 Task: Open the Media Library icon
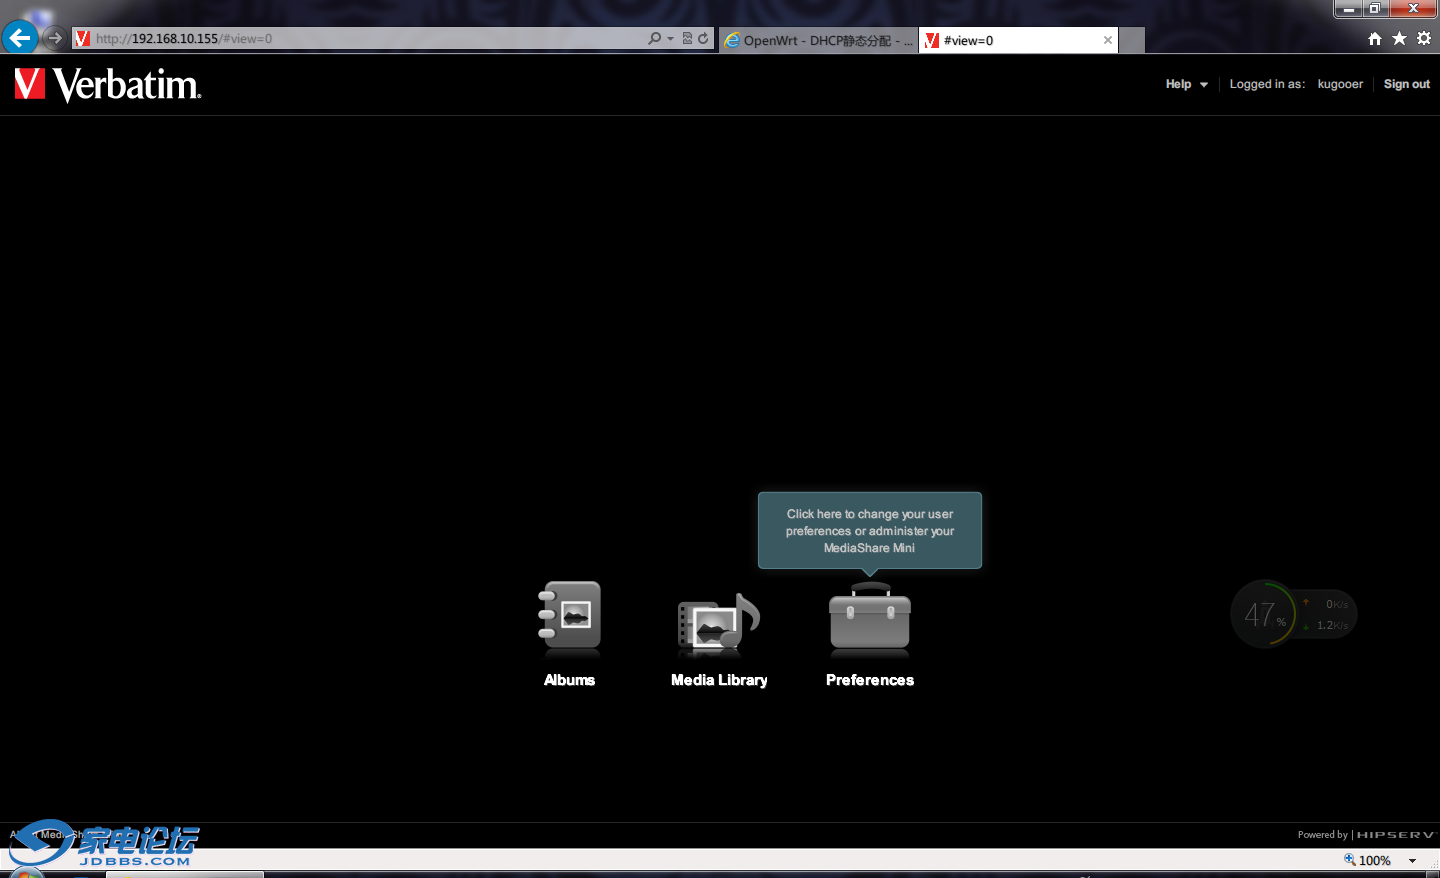(x=719, y=623)
